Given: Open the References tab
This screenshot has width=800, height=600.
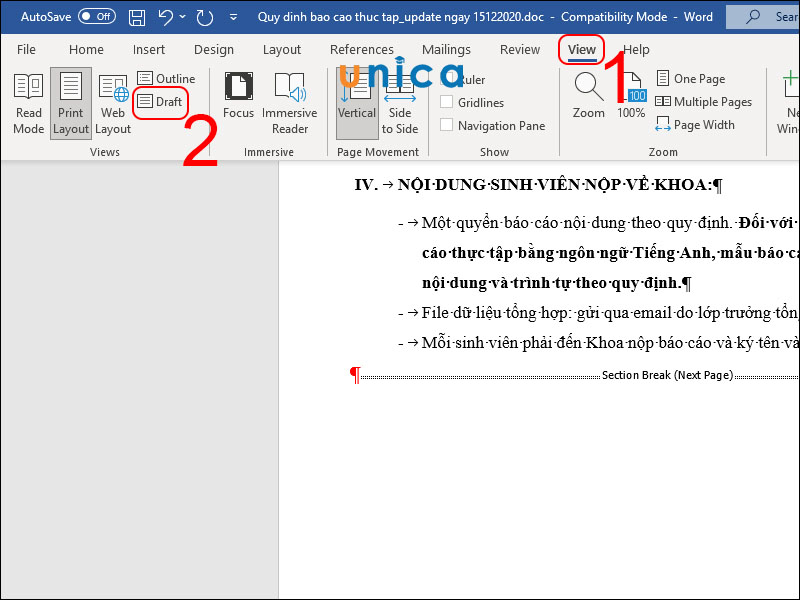Looking at the screenshot, I should 361,49.
